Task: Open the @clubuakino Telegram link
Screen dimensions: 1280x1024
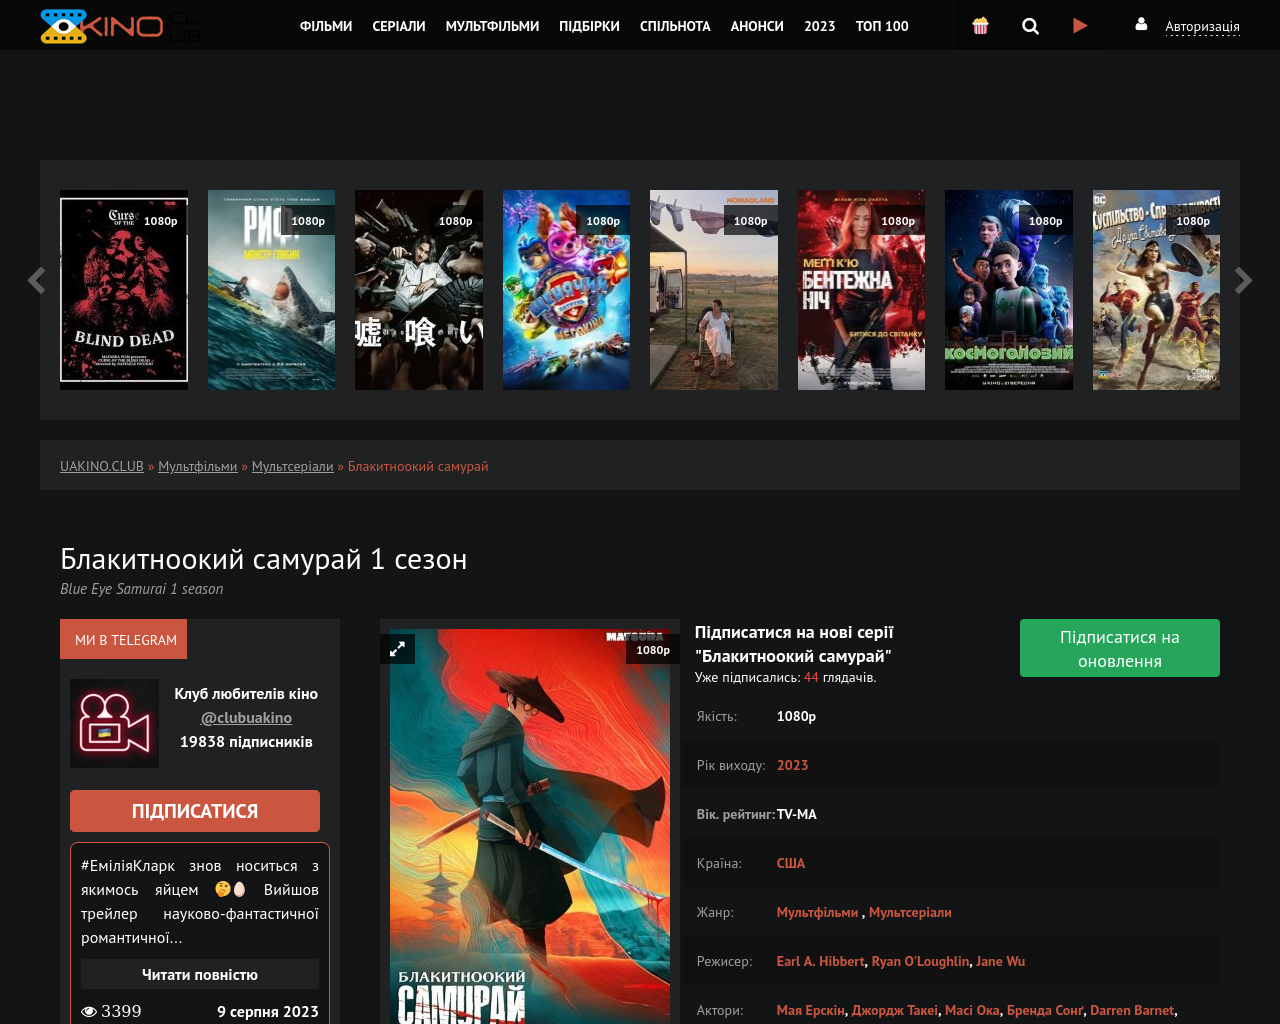Action: click(x=246, y=718)
